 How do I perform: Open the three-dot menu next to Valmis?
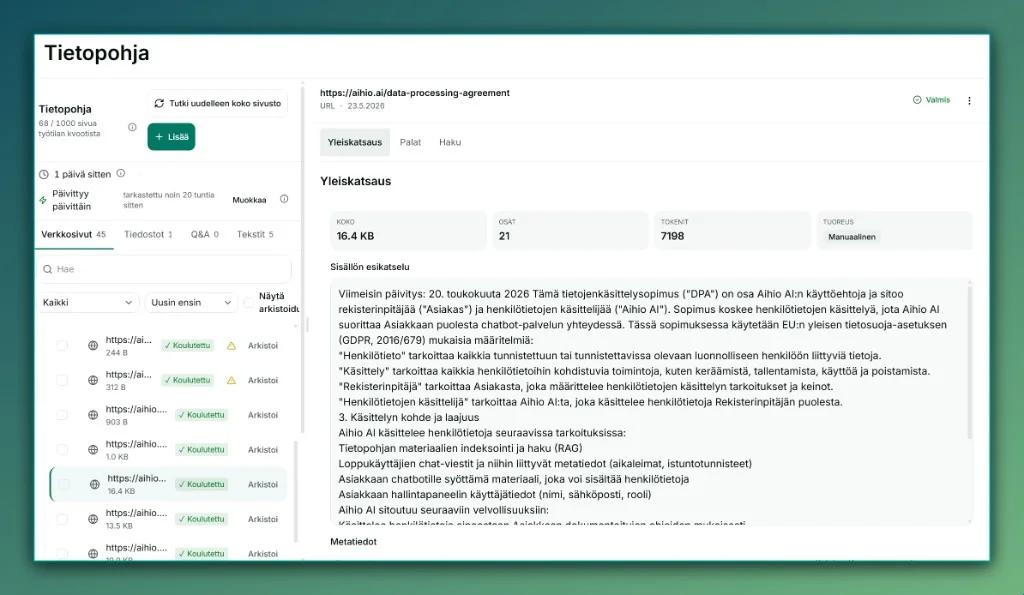[969, 101]
